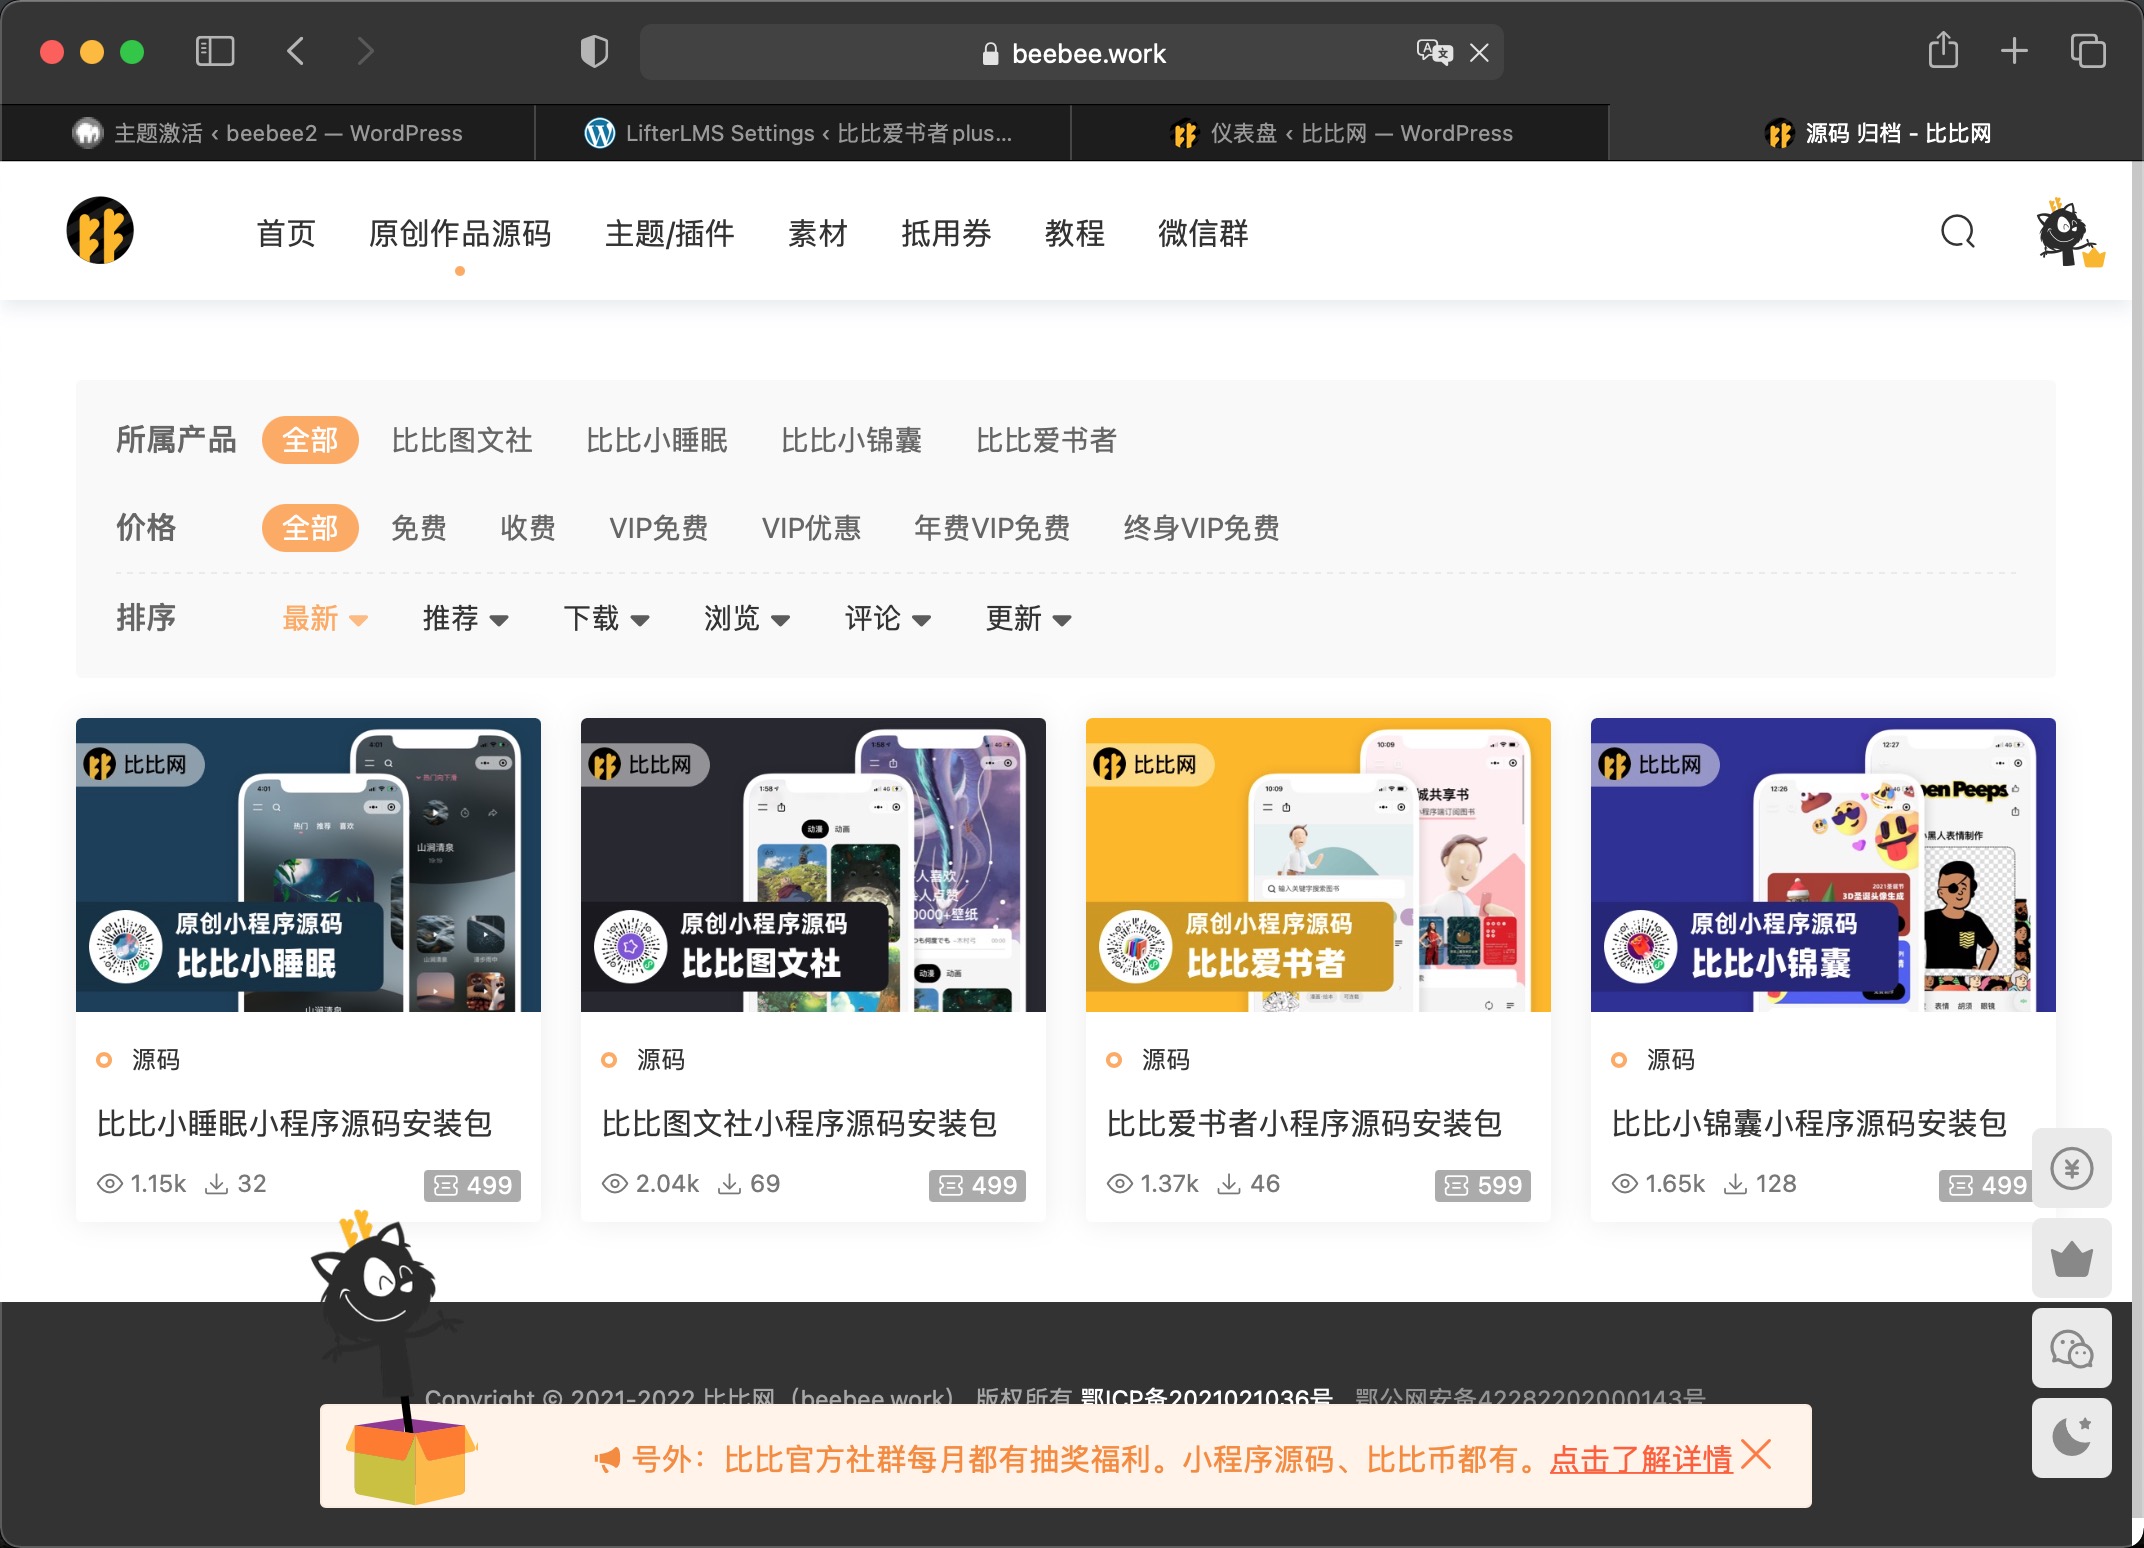Open 主题/插件 menu item
The image size is (2144, 1548).
click(x=669, y=233)
